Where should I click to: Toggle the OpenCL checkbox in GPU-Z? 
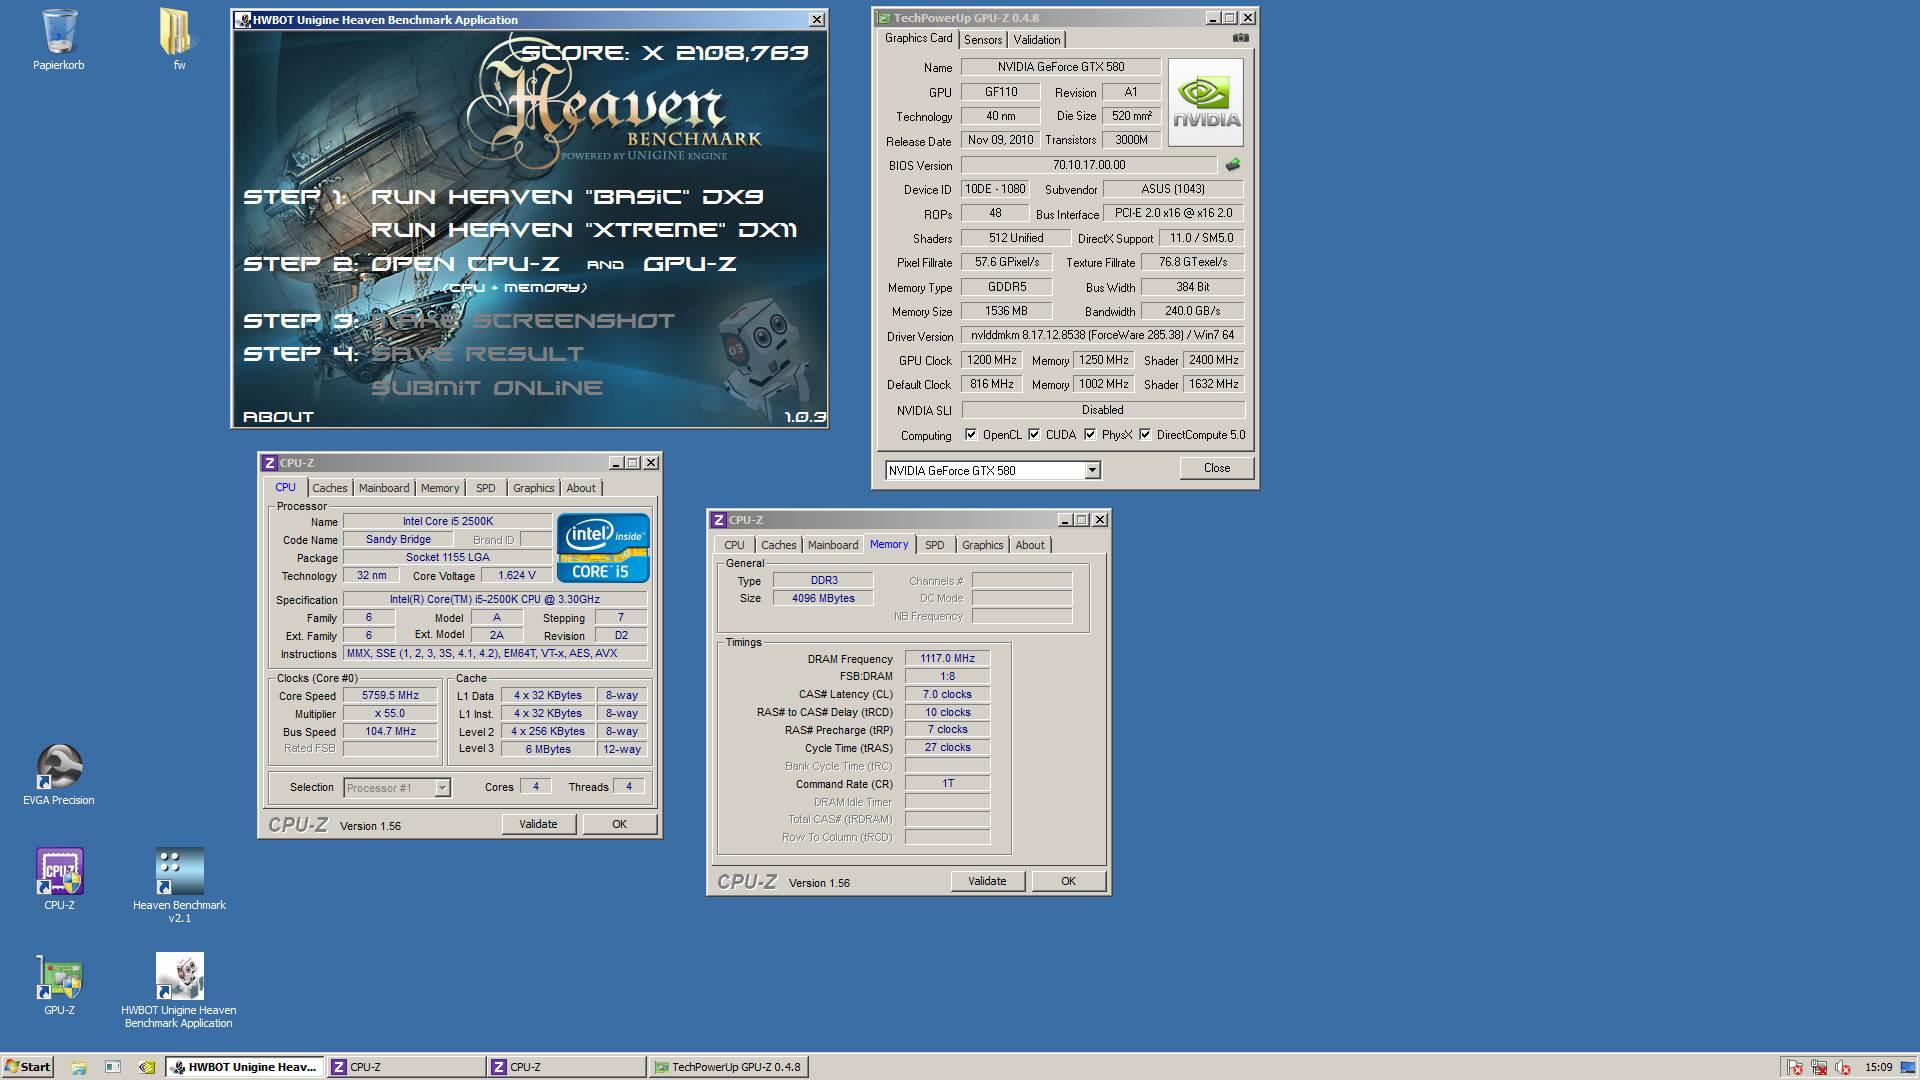pyautogui.click(x=970, y=435)
